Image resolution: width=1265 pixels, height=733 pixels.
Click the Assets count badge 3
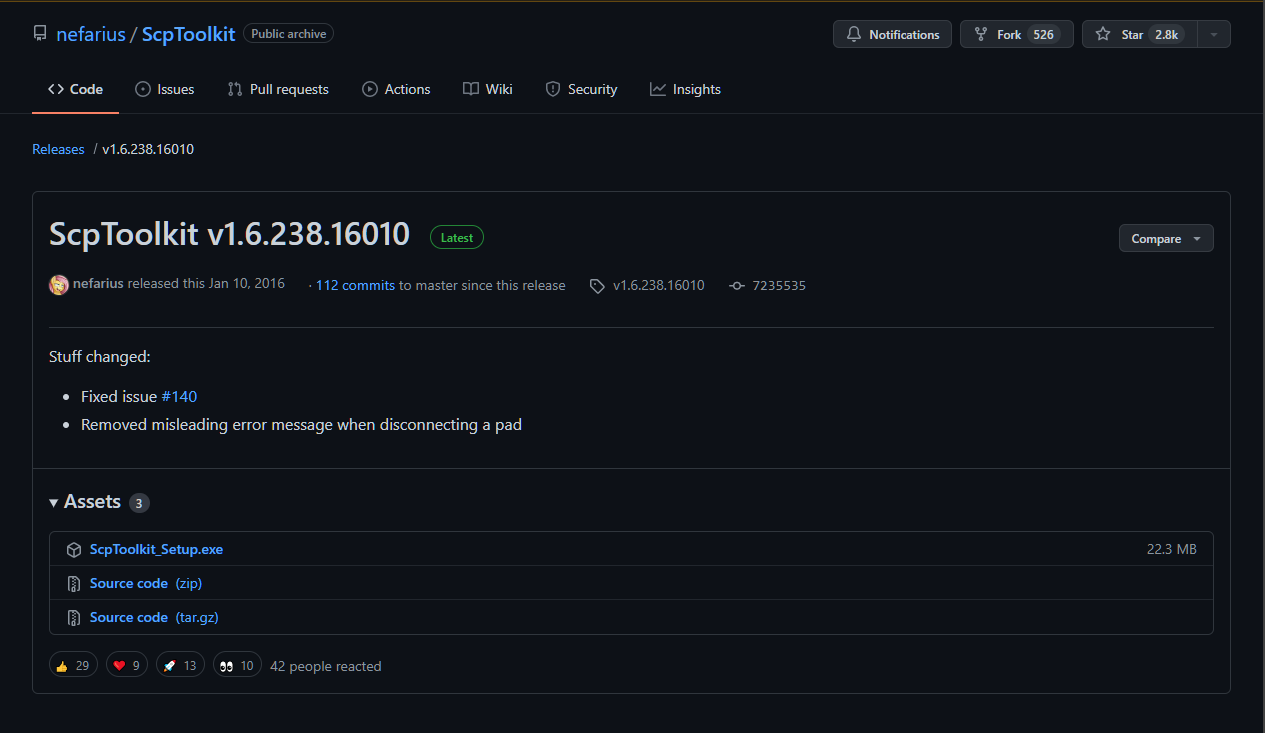click(x=139, y=503)
